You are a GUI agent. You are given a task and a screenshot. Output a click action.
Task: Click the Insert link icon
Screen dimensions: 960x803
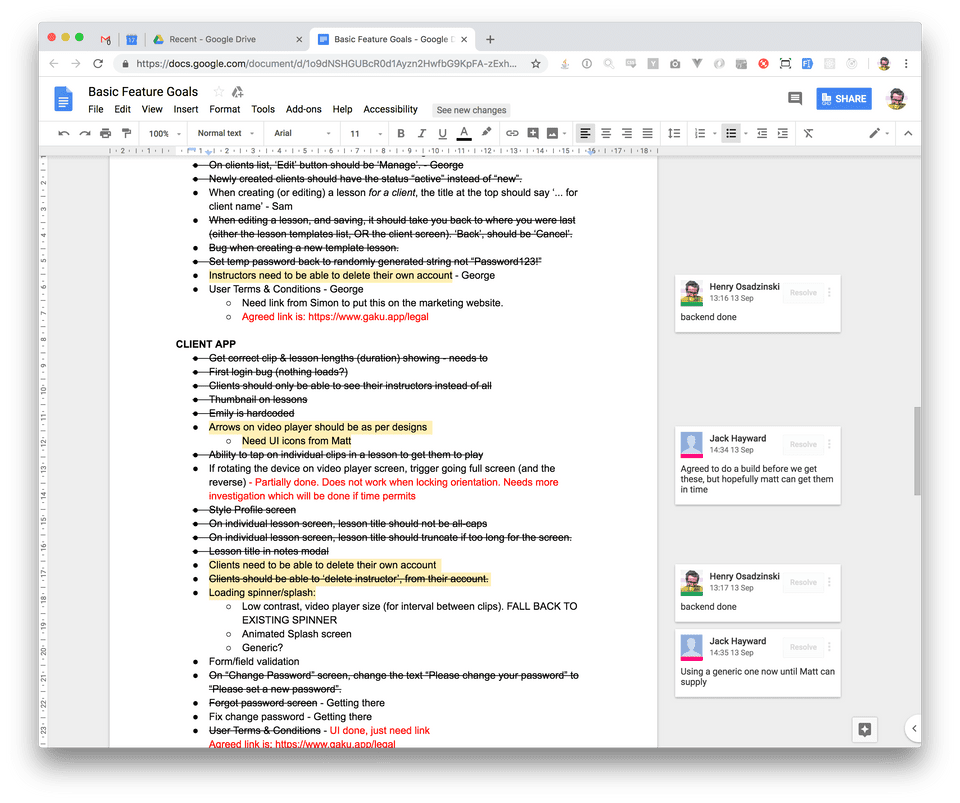[x=512, y=133]
